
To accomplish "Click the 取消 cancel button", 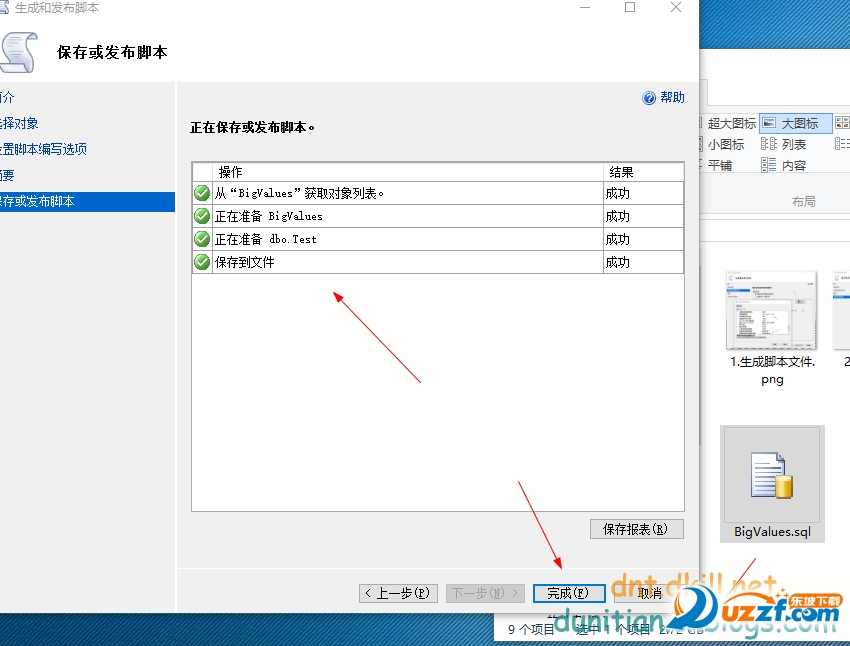I will pyautogui.click(x=650, y=593).
